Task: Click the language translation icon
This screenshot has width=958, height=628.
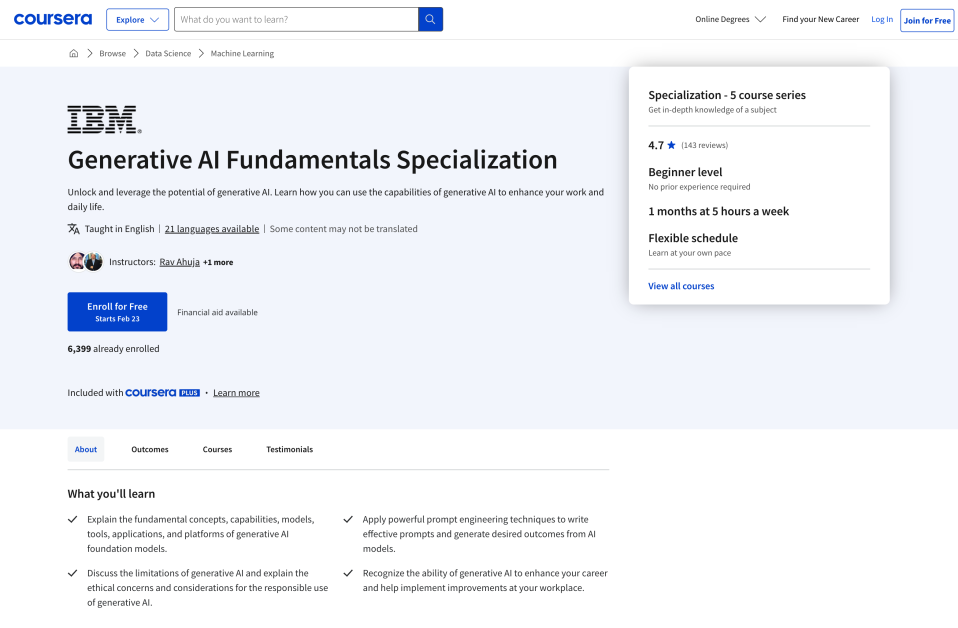Action: coord(74,228)
